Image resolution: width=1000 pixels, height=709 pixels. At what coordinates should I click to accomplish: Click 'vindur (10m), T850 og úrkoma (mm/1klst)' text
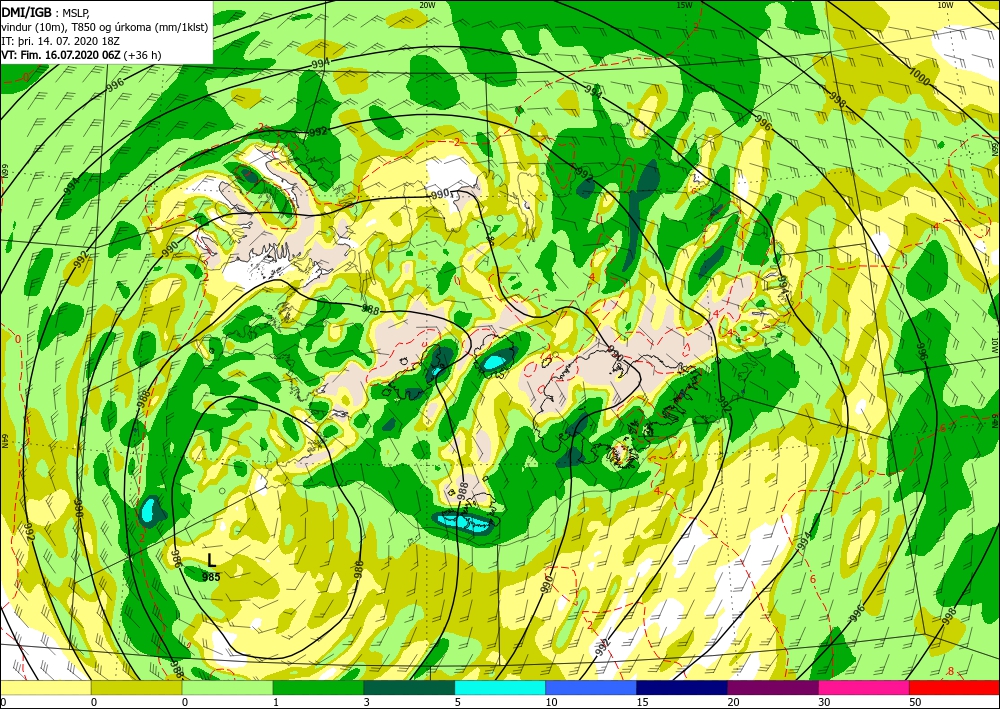(x=105, y=27)
